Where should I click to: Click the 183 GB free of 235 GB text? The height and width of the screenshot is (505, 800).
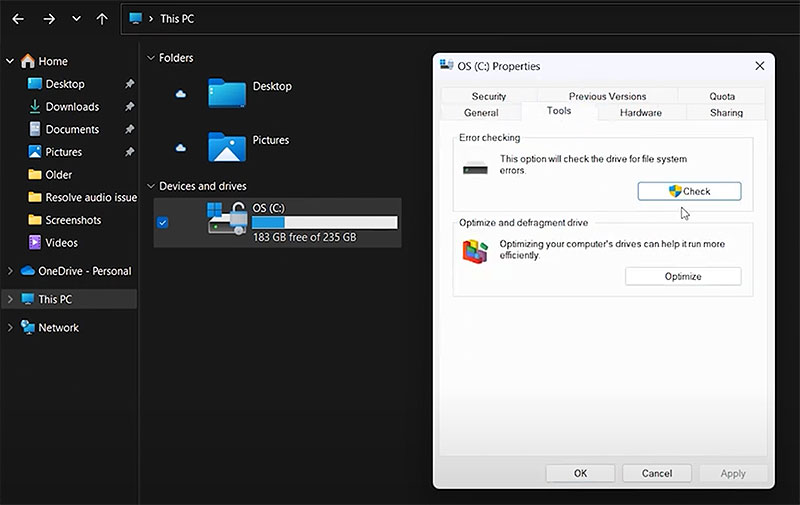point(305,237)
